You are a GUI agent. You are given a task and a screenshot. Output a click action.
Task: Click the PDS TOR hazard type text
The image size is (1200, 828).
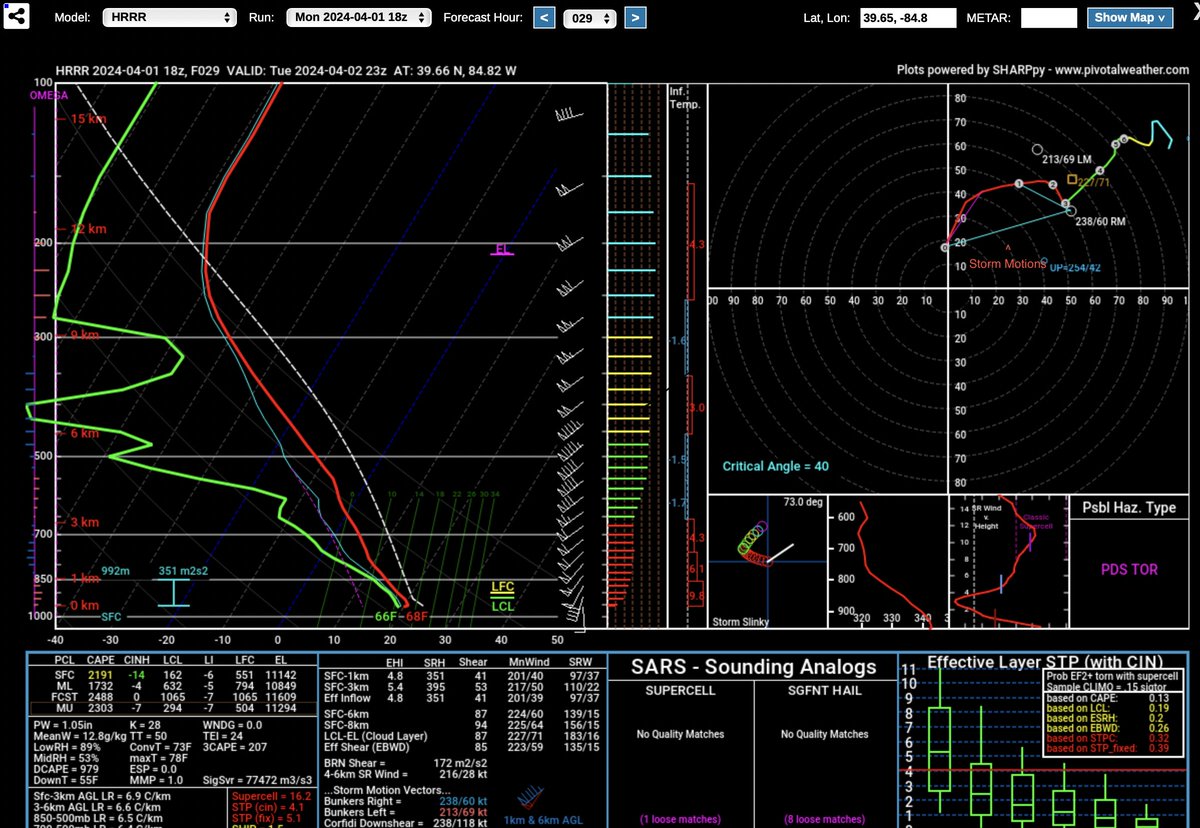[x=1129, y=569]
